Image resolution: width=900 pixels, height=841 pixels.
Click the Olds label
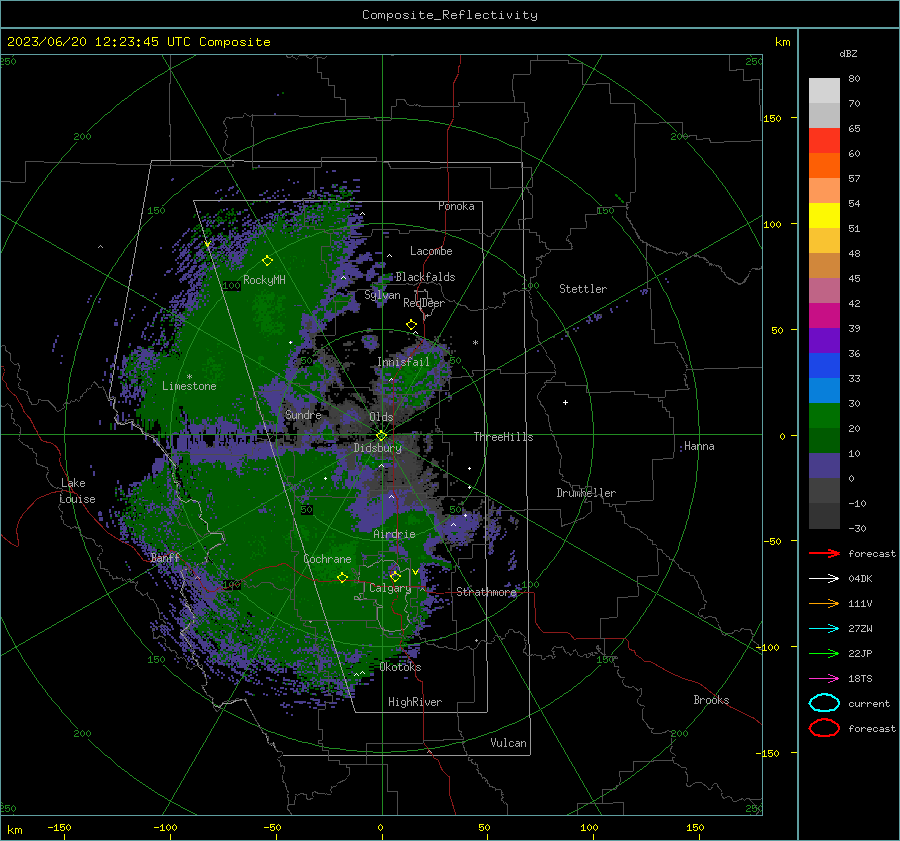coord(381,417)
